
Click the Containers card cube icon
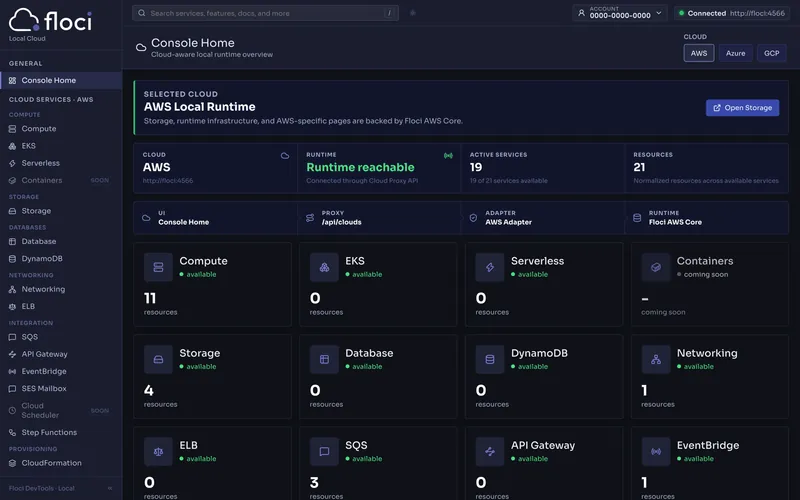tap(656, 267)
